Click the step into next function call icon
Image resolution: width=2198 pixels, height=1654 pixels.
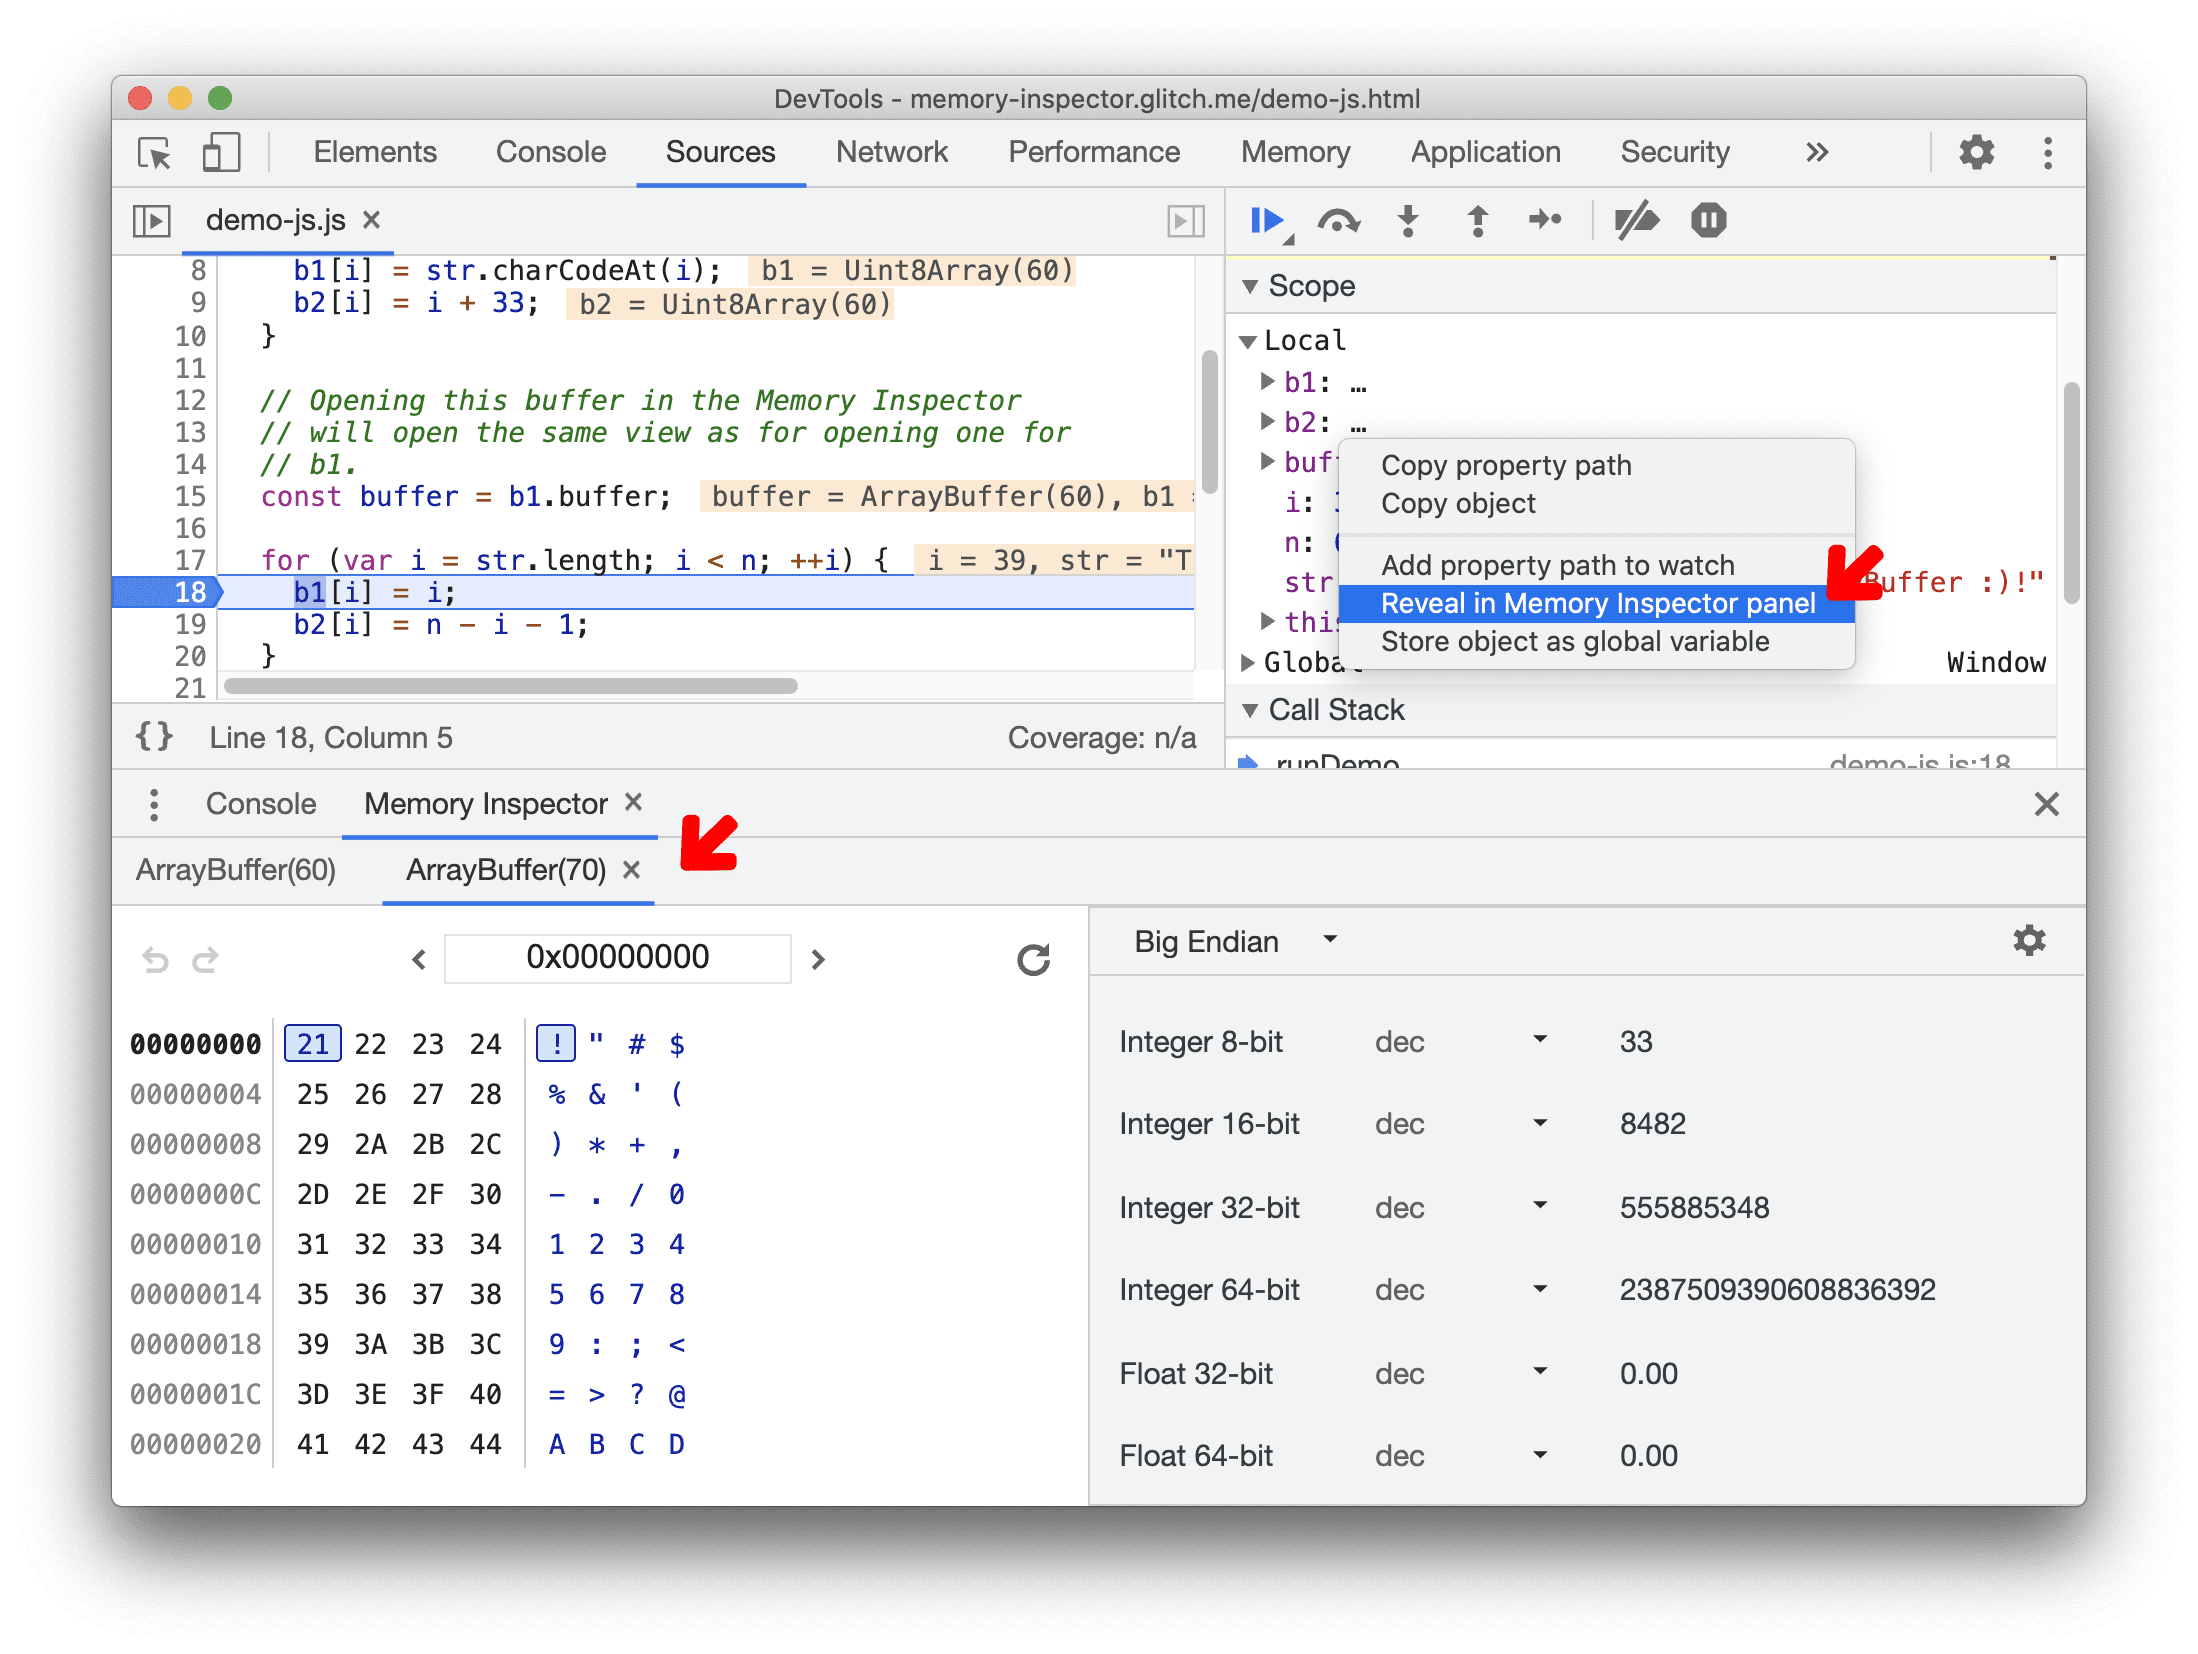[1406, 221]
